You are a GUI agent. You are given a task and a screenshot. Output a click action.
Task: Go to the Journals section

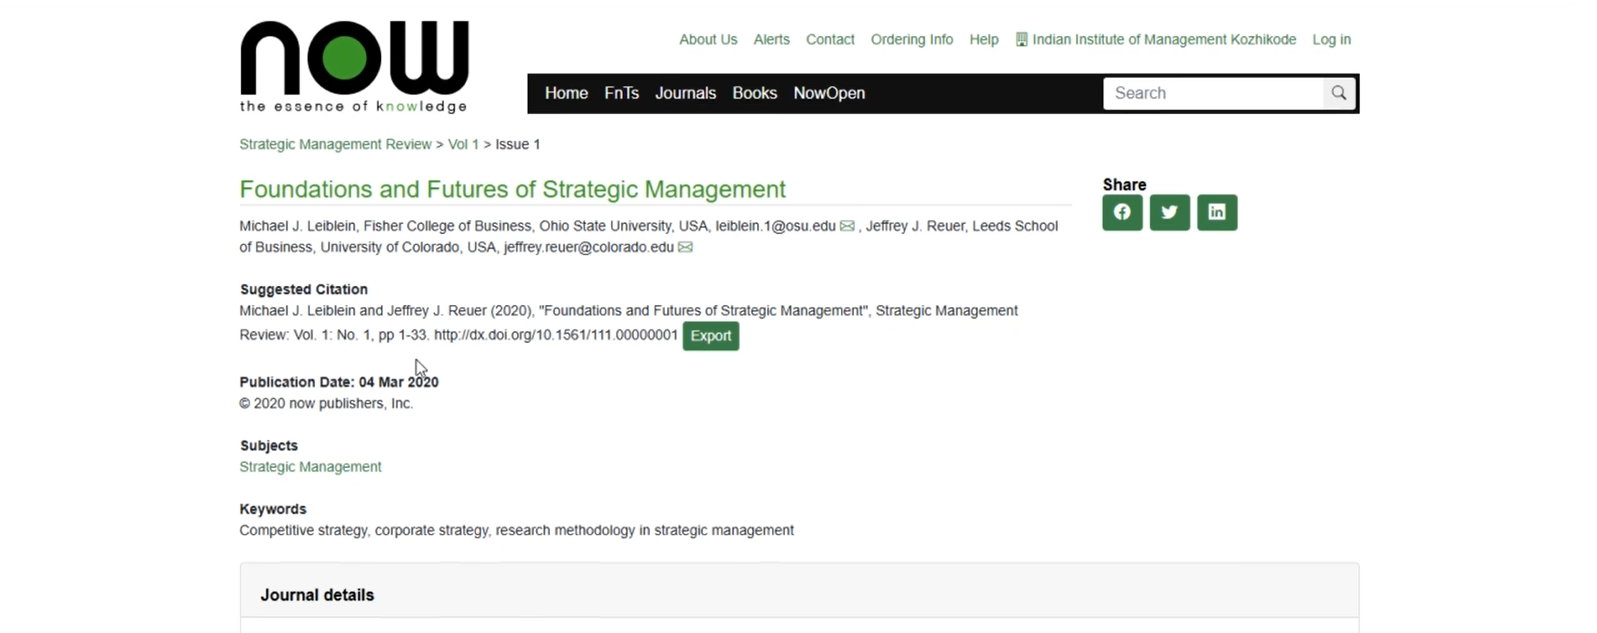click(x=685, y=93)
